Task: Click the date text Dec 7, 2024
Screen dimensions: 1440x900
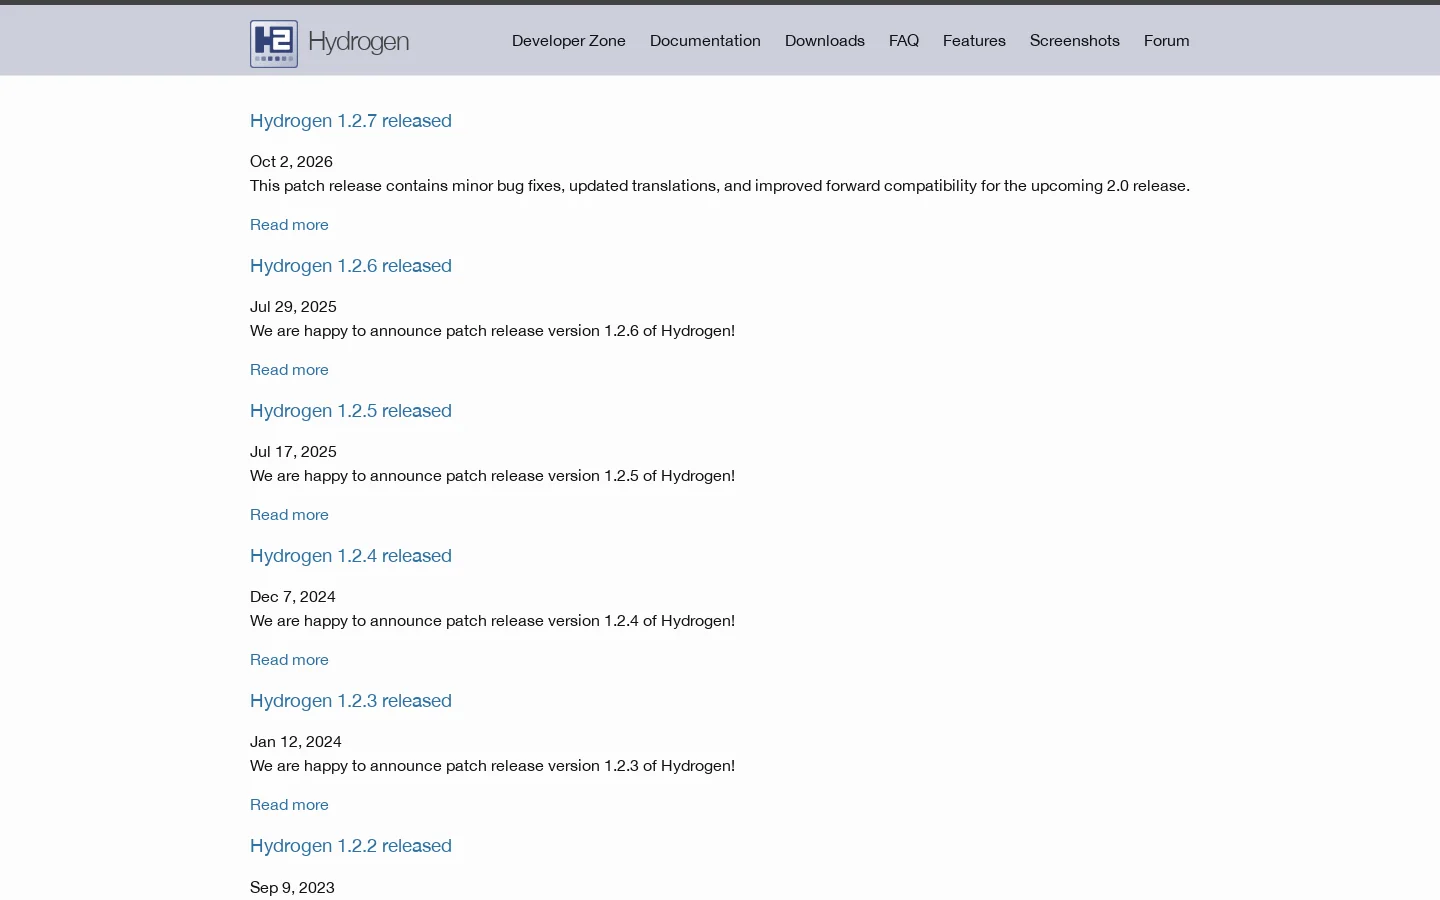Action: click(x=293, y=597)
